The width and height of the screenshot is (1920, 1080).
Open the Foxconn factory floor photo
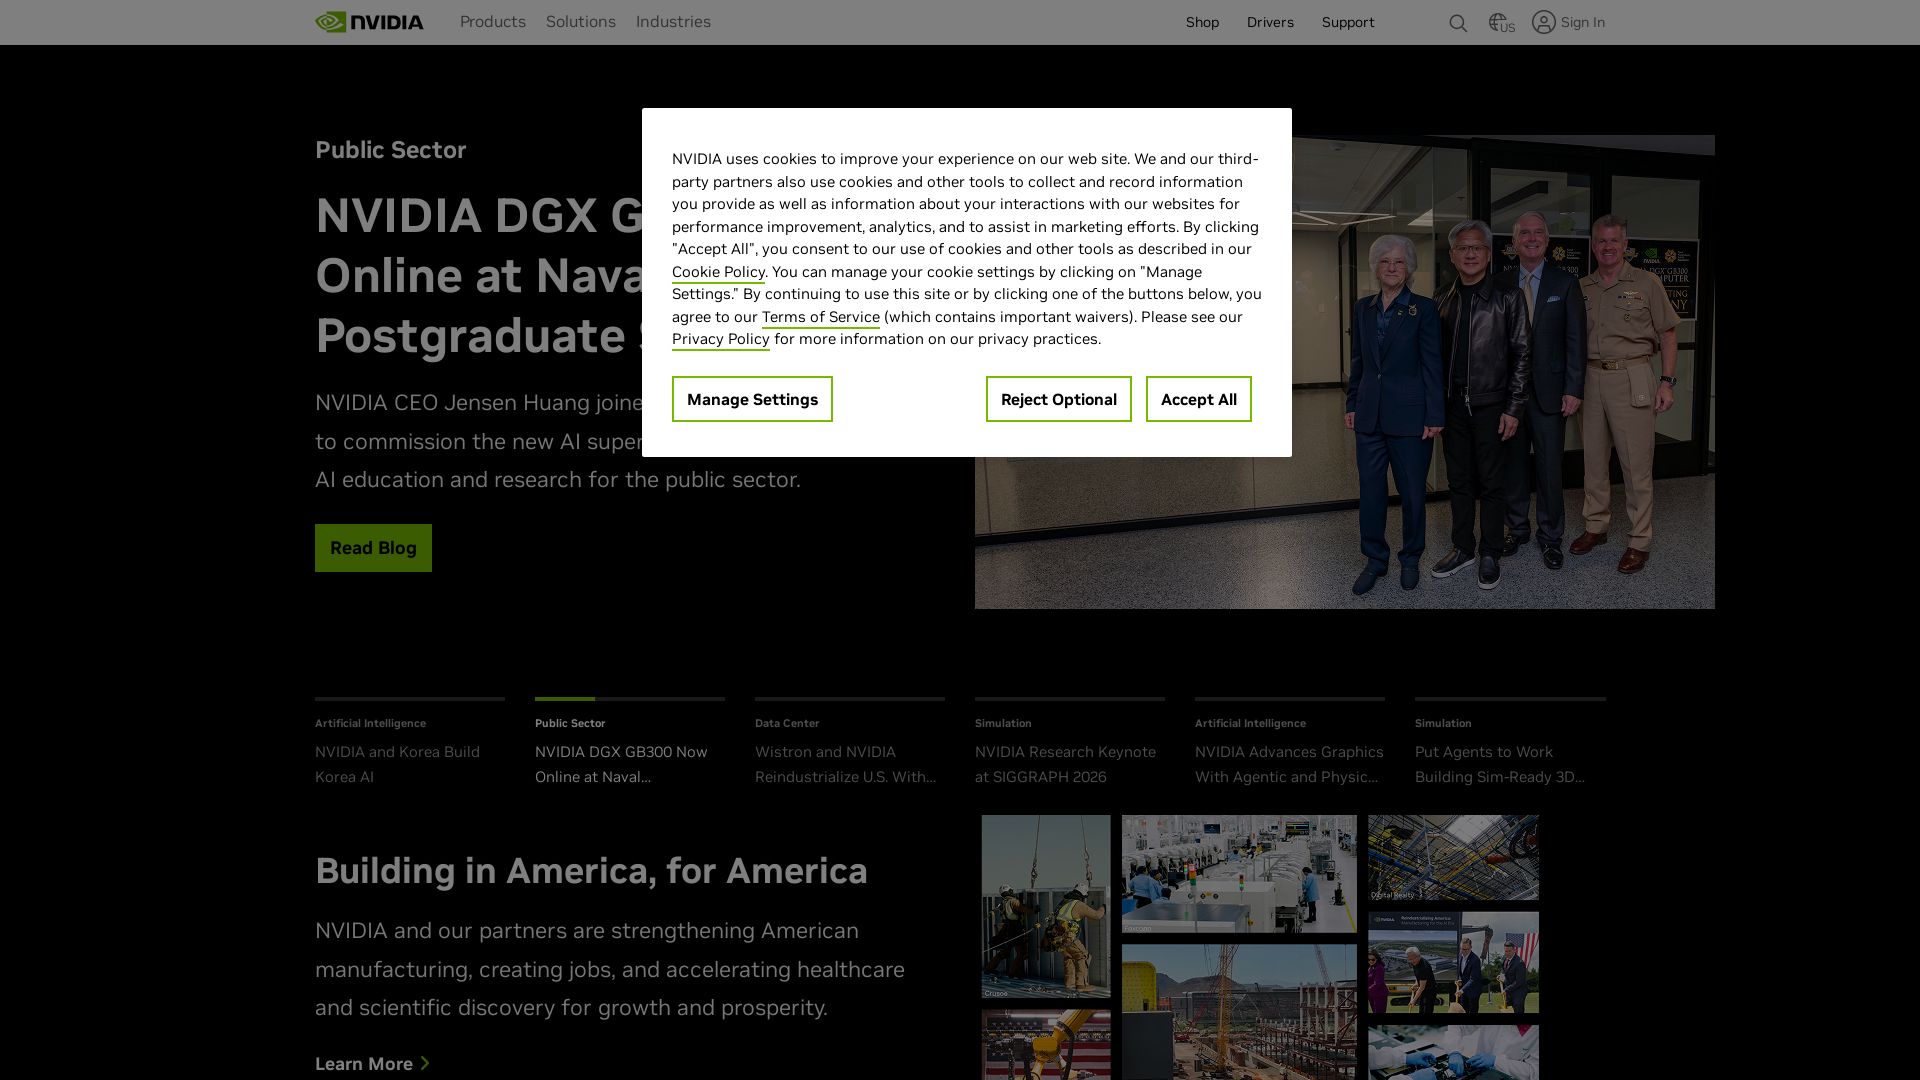pyautogui.click(x=1239, y=874)
